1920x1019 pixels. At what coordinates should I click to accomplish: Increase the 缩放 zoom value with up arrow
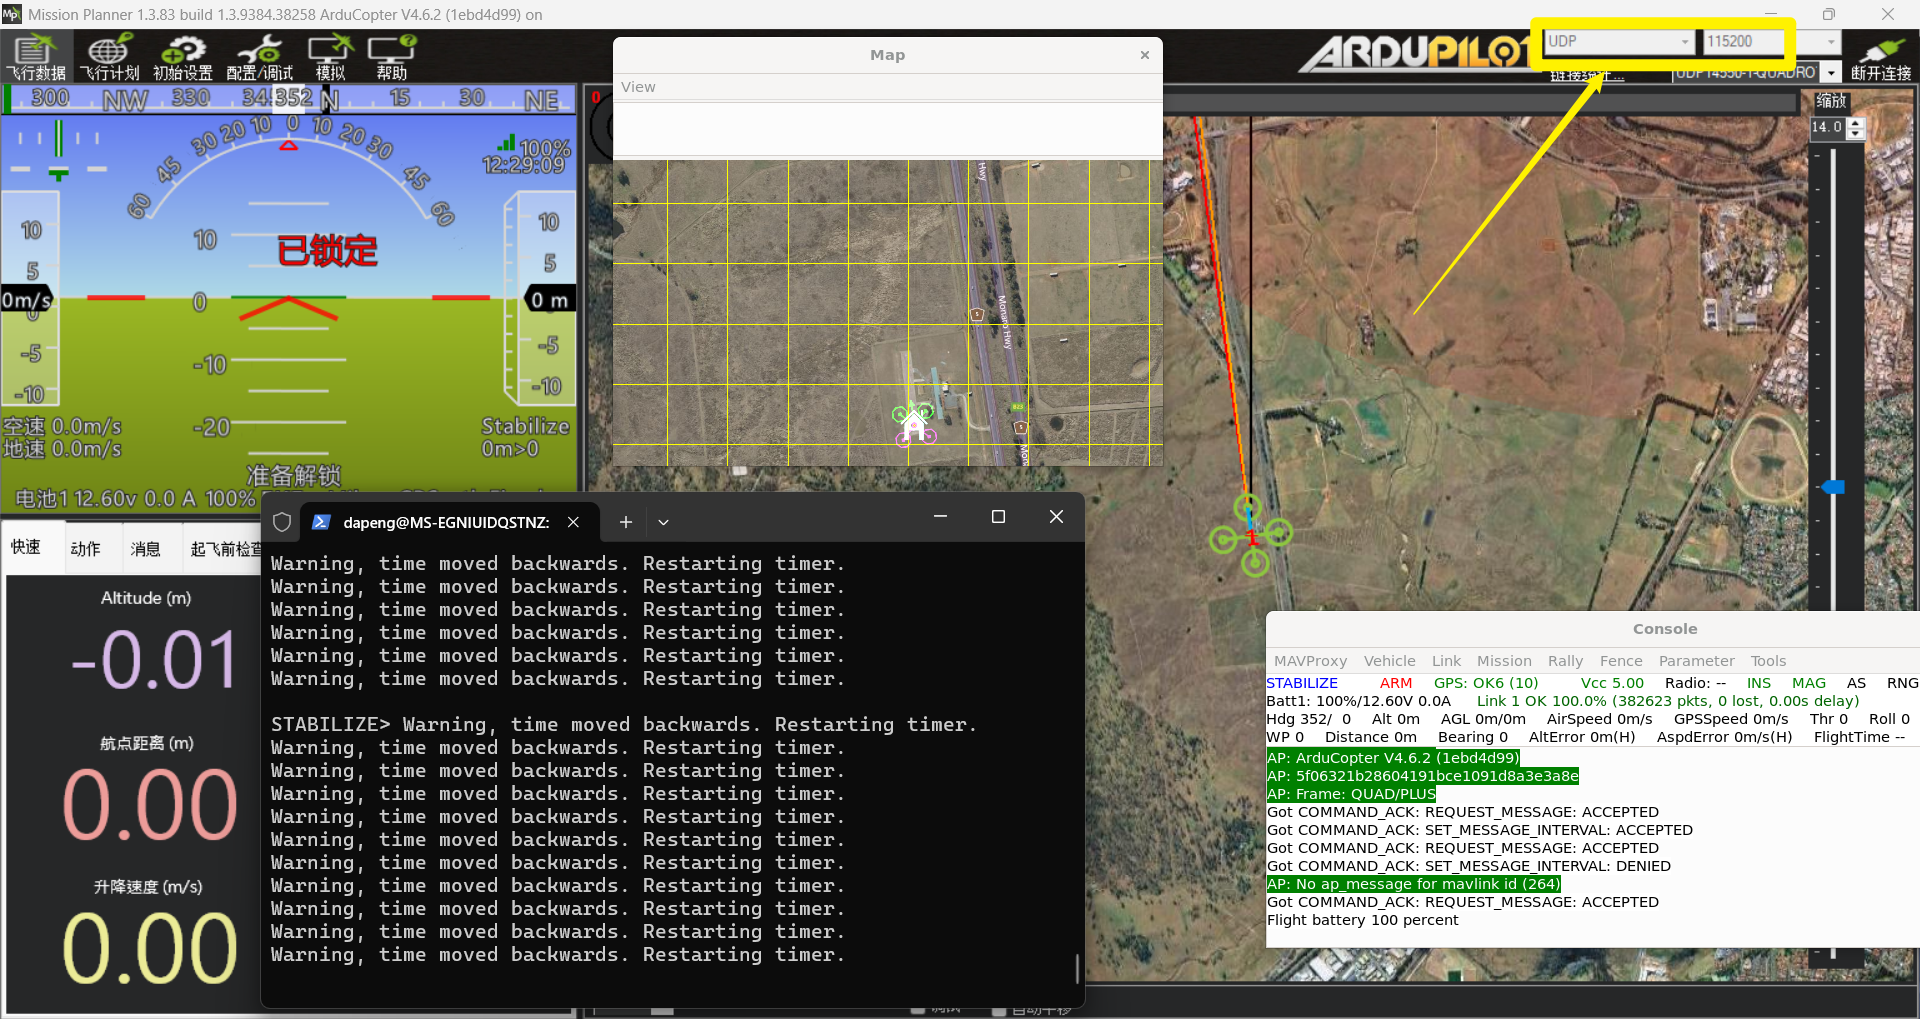(x=1856, y=123)
